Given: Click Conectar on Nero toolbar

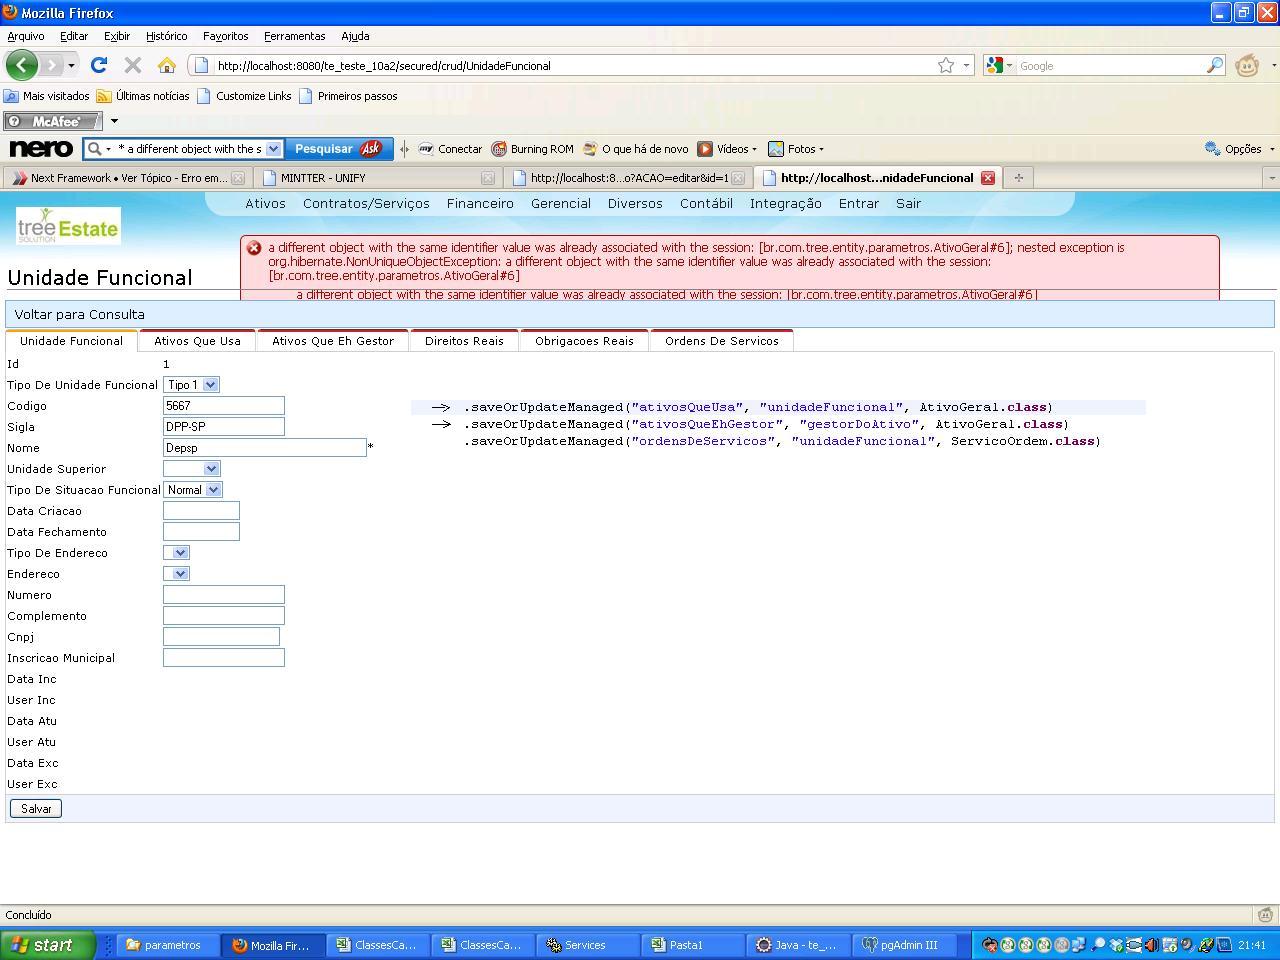Looking at the screenshot, I should [x=450, y=149].
